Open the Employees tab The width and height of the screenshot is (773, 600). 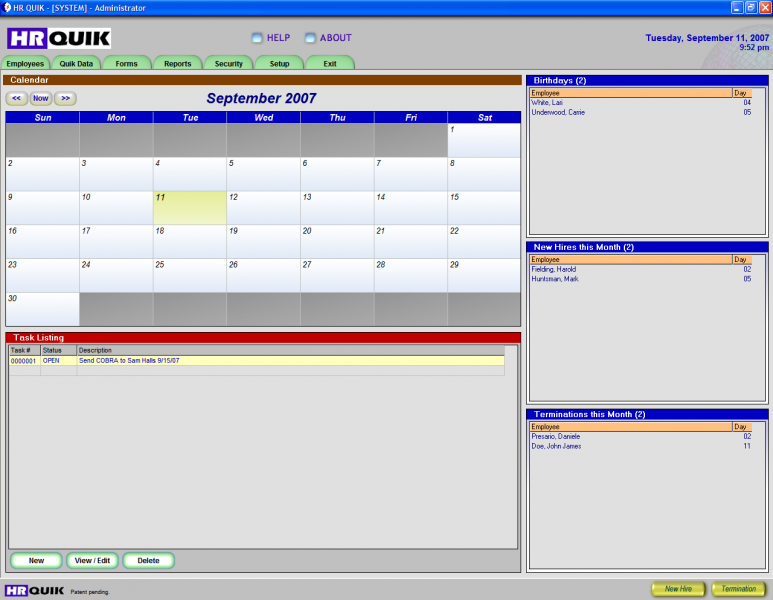25,64
